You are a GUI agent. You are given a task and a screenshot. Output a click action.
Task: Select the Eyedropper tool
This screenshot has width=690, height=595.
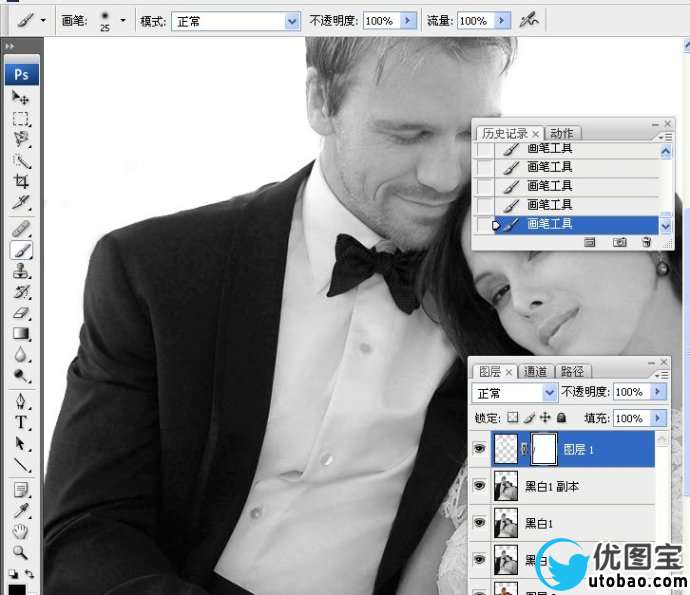[x=20, y=511]
